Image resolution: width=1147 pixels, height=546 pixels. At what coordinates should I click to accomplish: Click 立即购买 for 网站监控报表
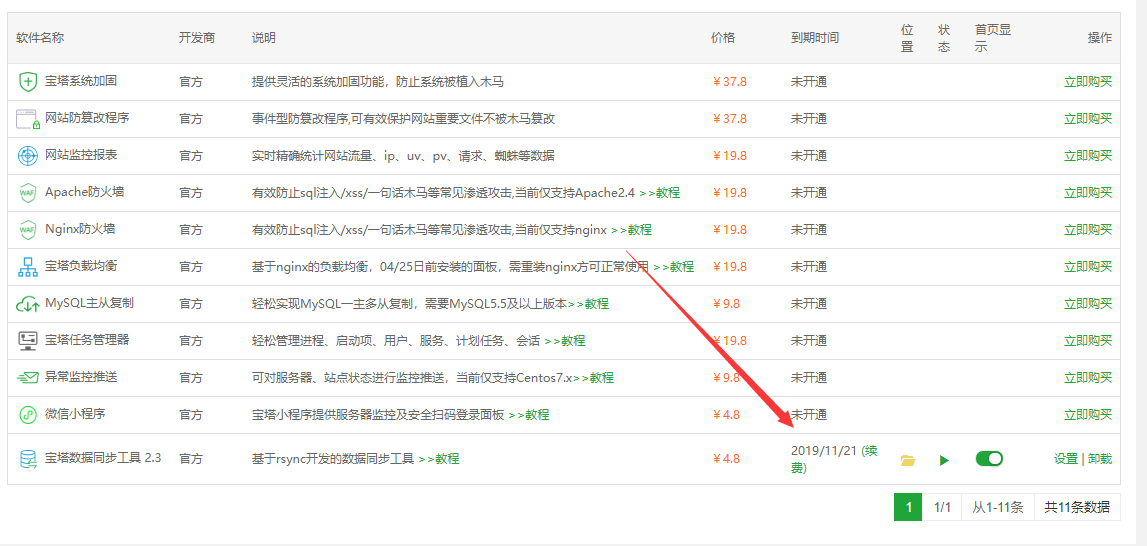tap(1088, 155)
